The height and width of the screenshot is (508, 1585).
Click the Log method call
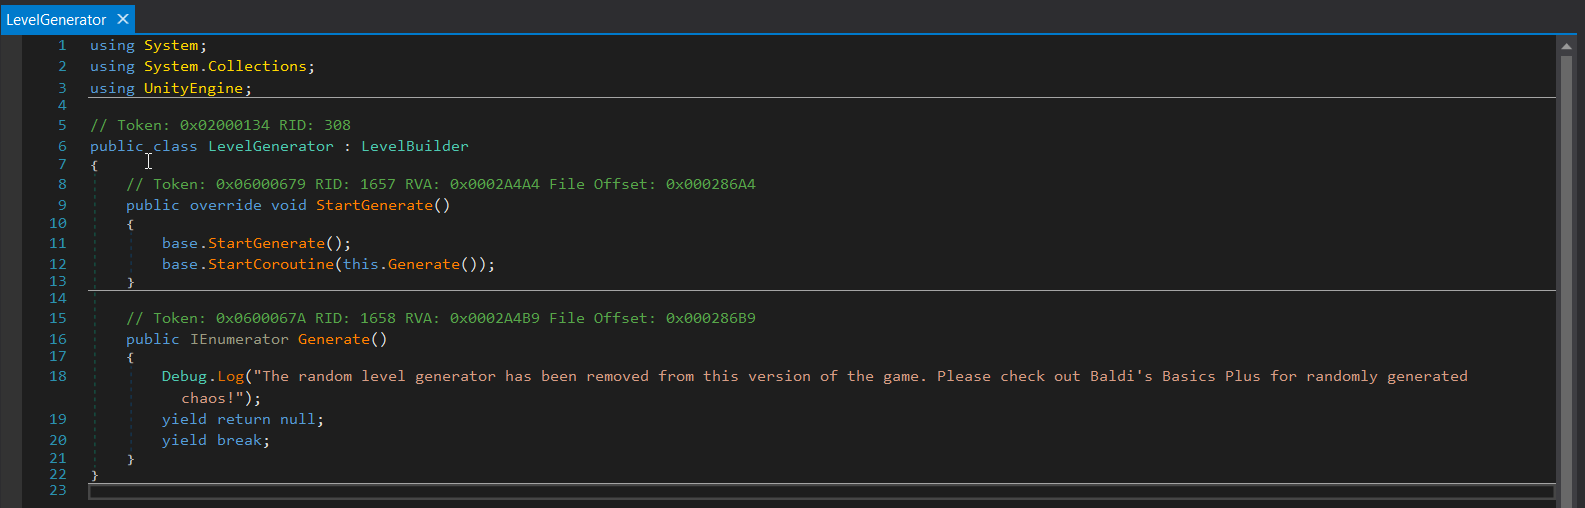click(x=230, y=376)
